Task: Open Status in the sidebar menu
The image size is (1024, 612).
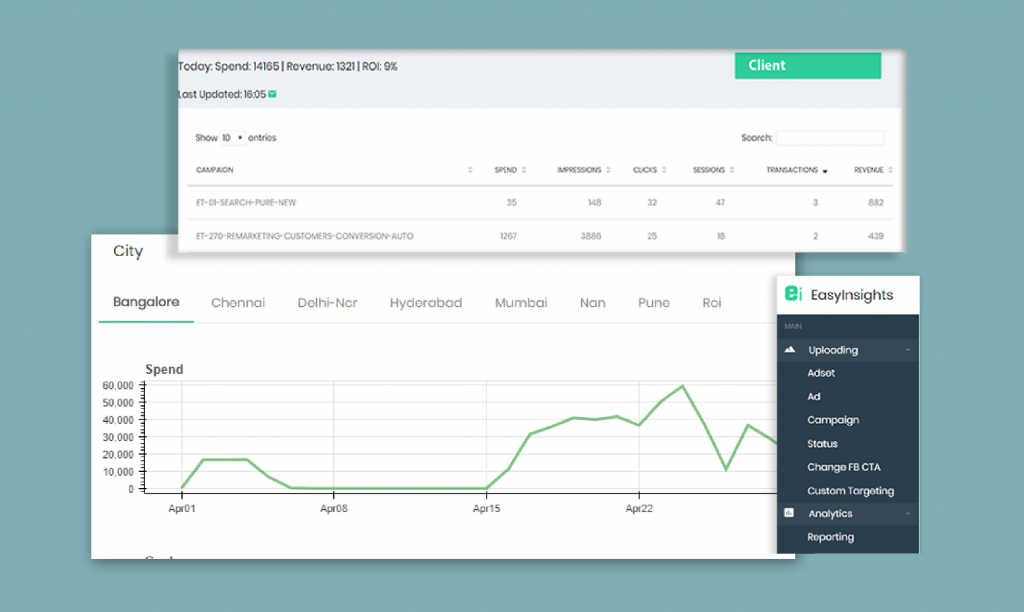Action: [822, 443]
